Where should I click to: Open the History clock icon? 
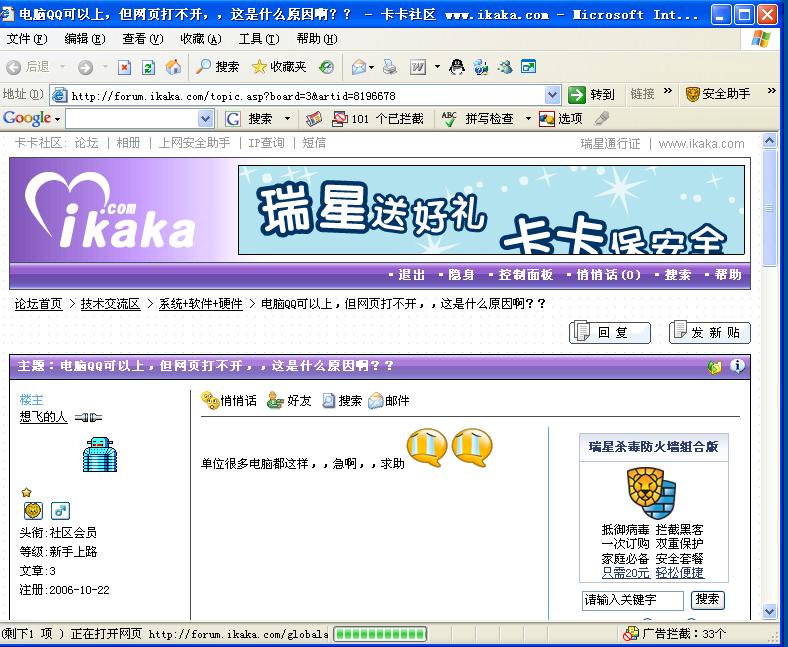(326, 67)
